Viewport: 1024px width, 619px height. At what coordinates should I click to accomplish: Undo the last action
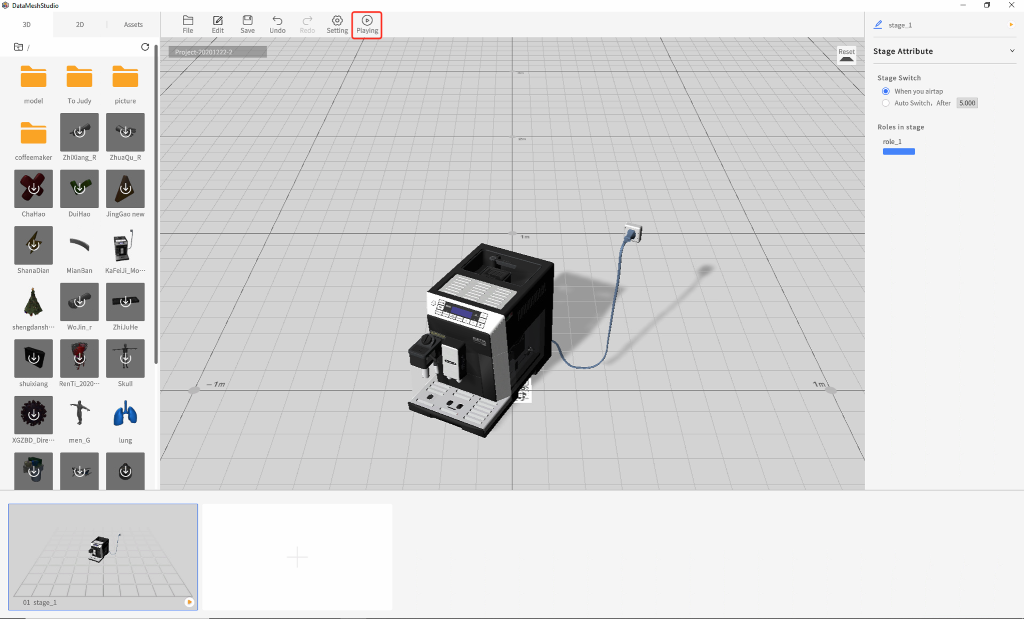[x=278, y=24]
